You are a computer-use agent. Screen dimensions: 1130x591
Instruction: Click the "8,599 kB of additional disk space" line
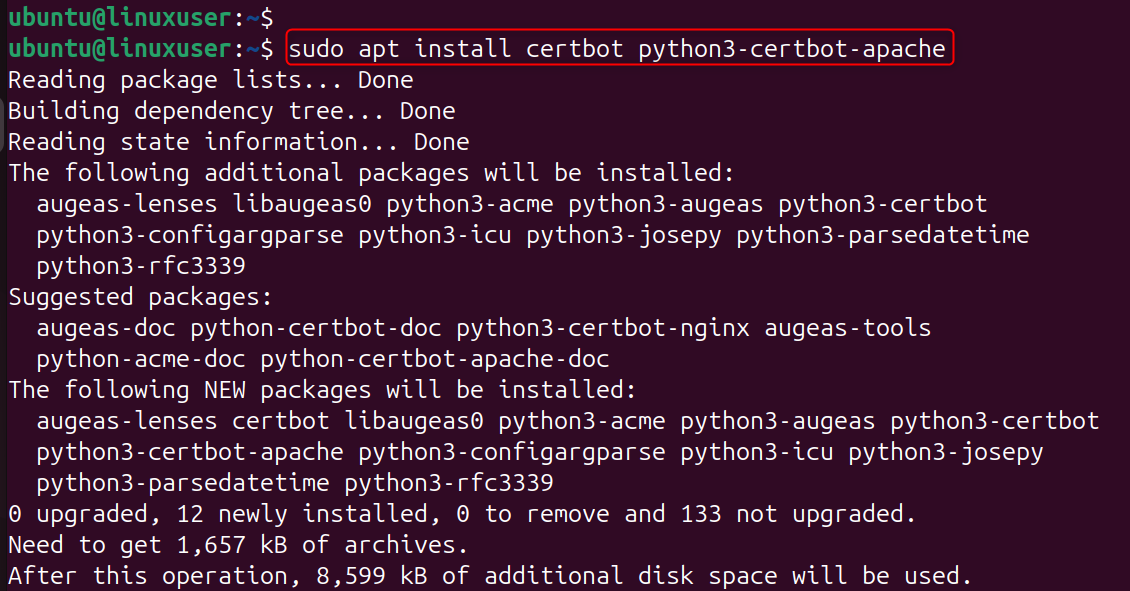490,576
